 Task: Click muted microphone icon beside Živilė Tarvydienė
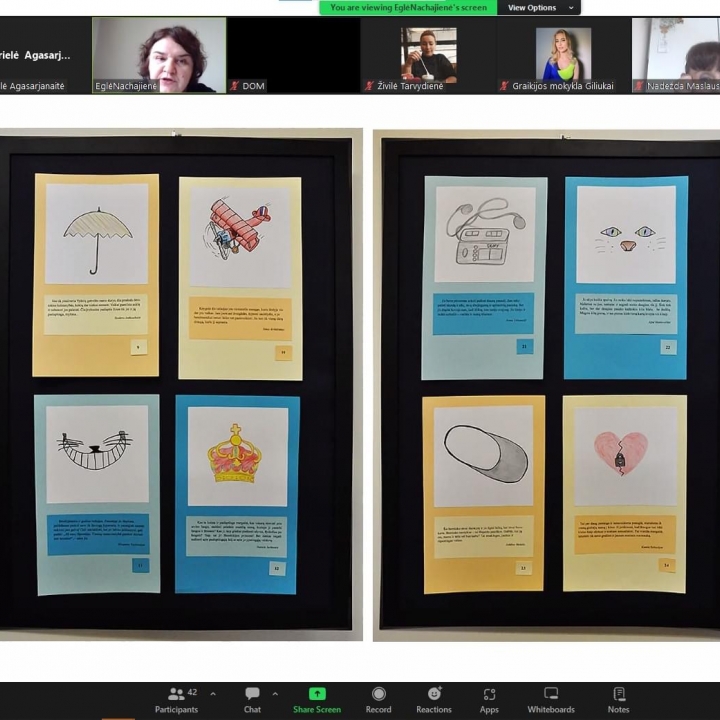pos(369,86)
